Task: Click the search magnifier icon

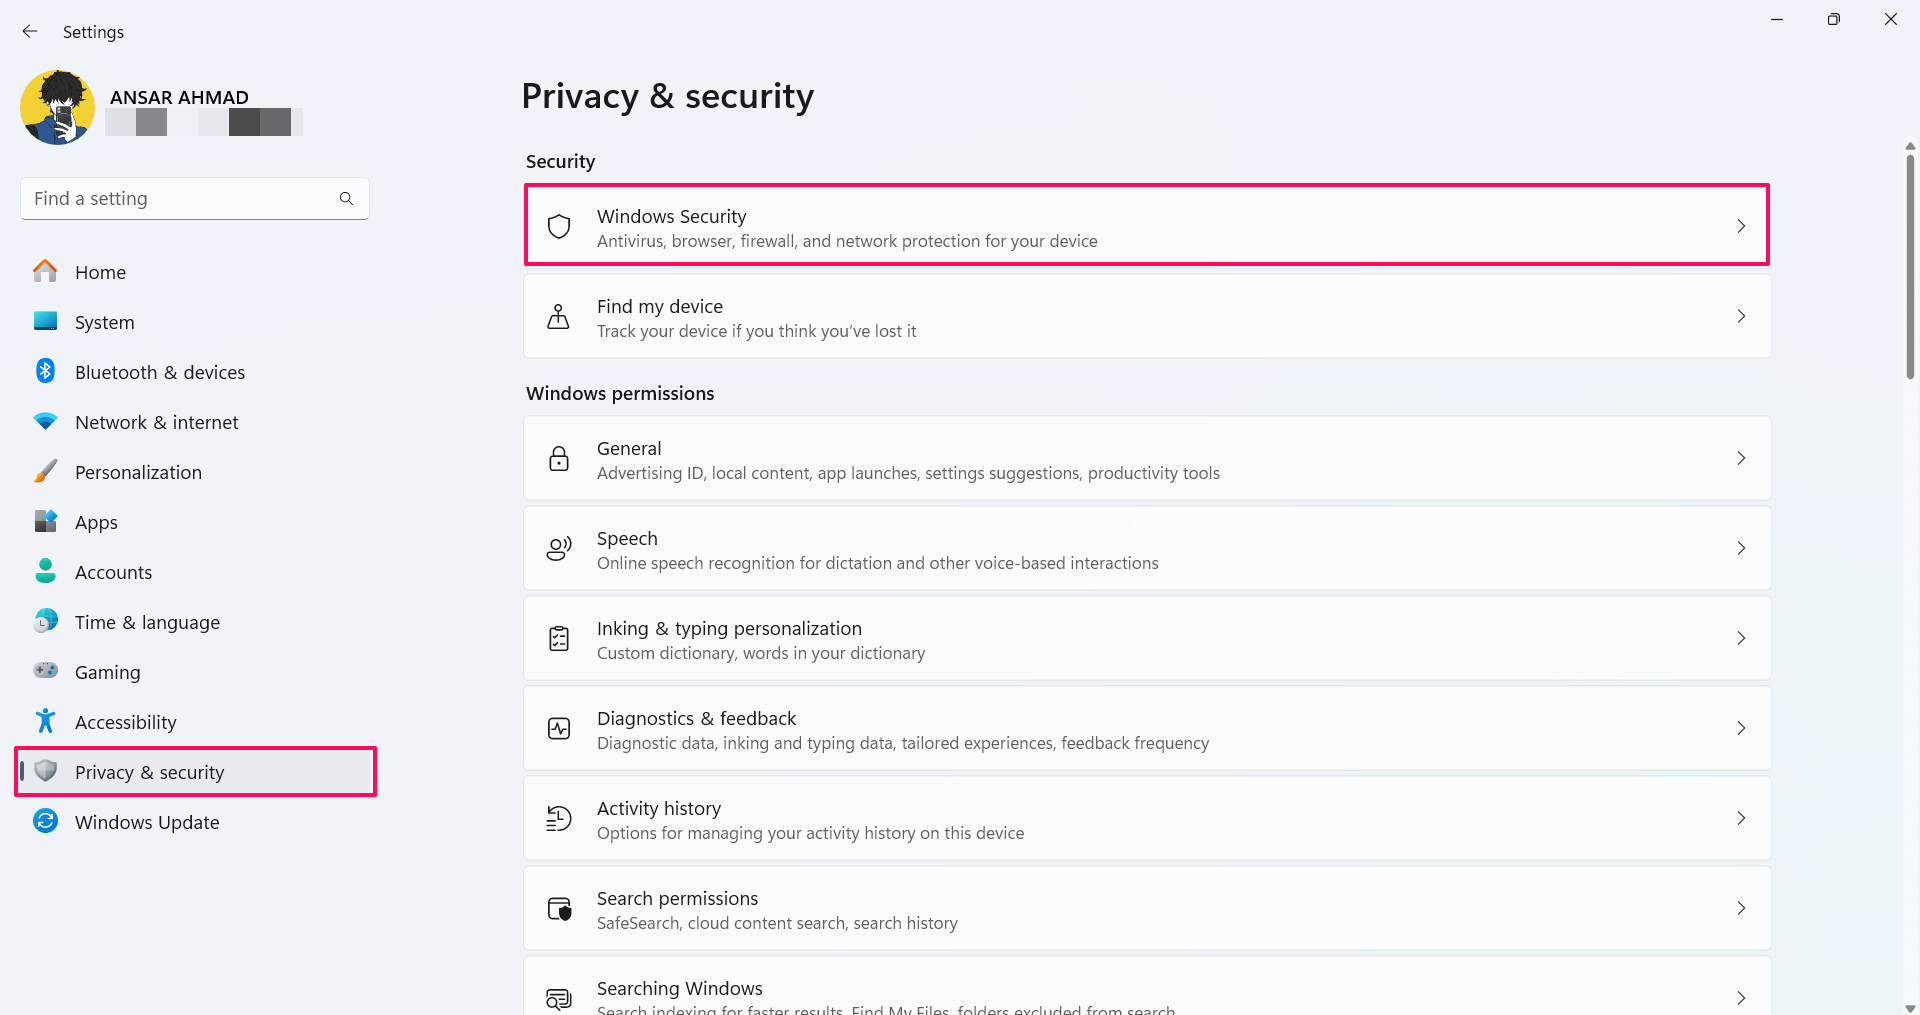Action: pyautogui.click(x=346, y=199)
